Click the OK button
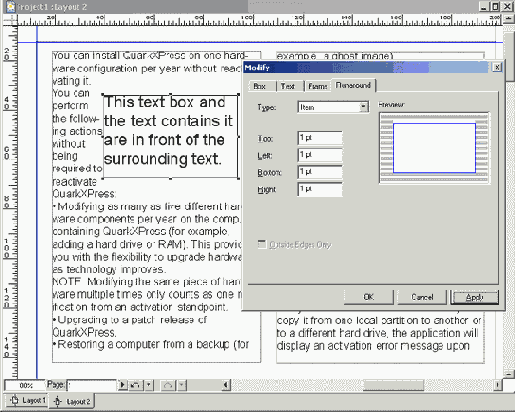This screenshot has height=412, width=515. (369, 297)
